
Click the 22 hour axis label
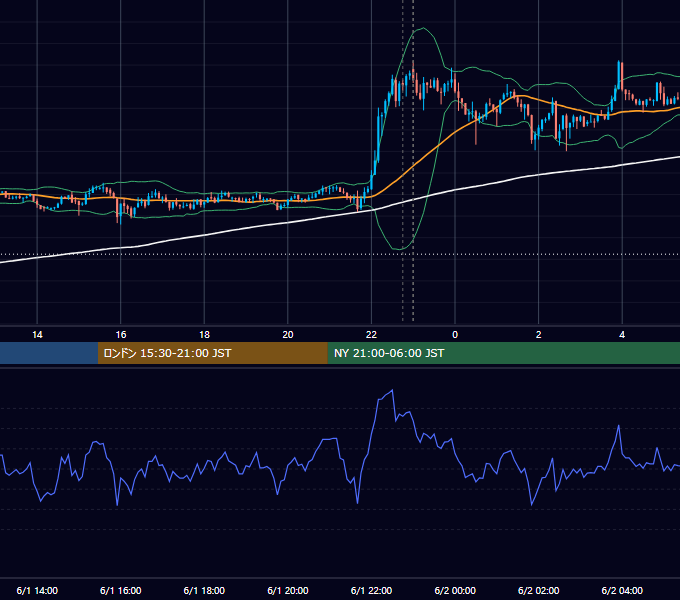coord(371,335)
